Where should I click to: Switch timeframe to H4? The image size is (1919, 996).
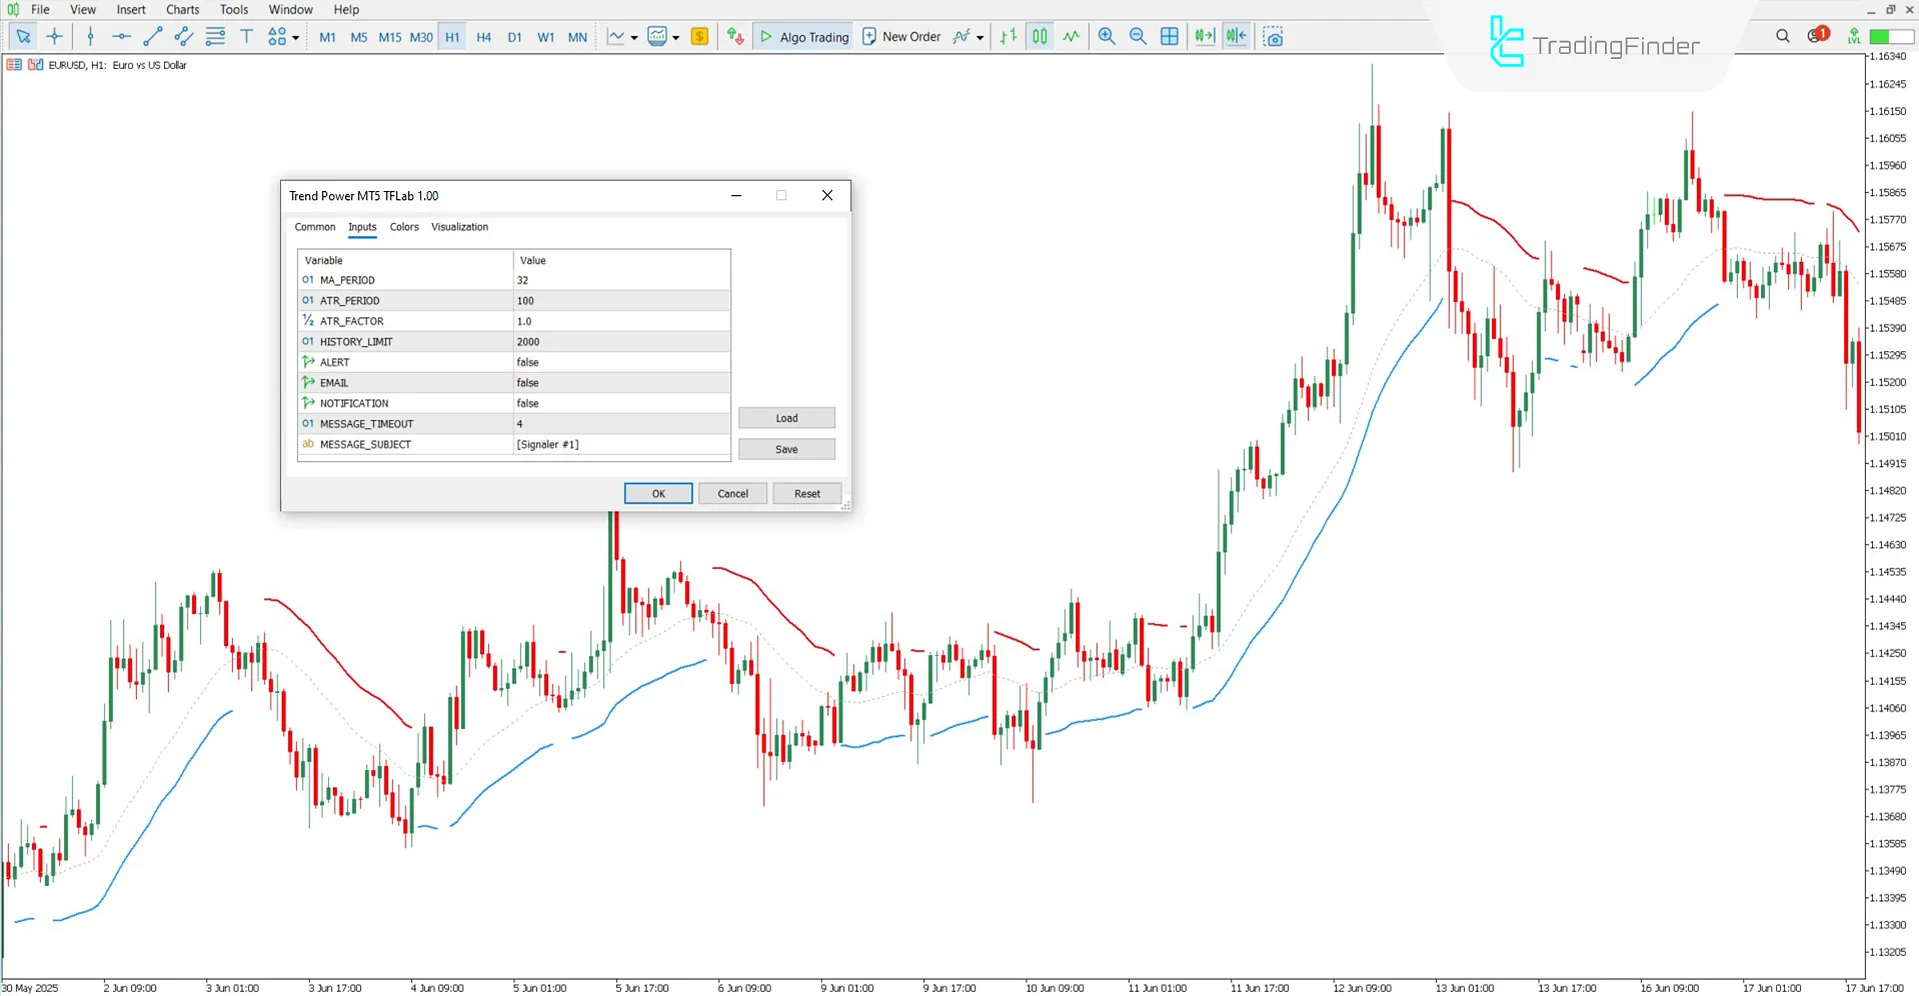pos(483,36)
